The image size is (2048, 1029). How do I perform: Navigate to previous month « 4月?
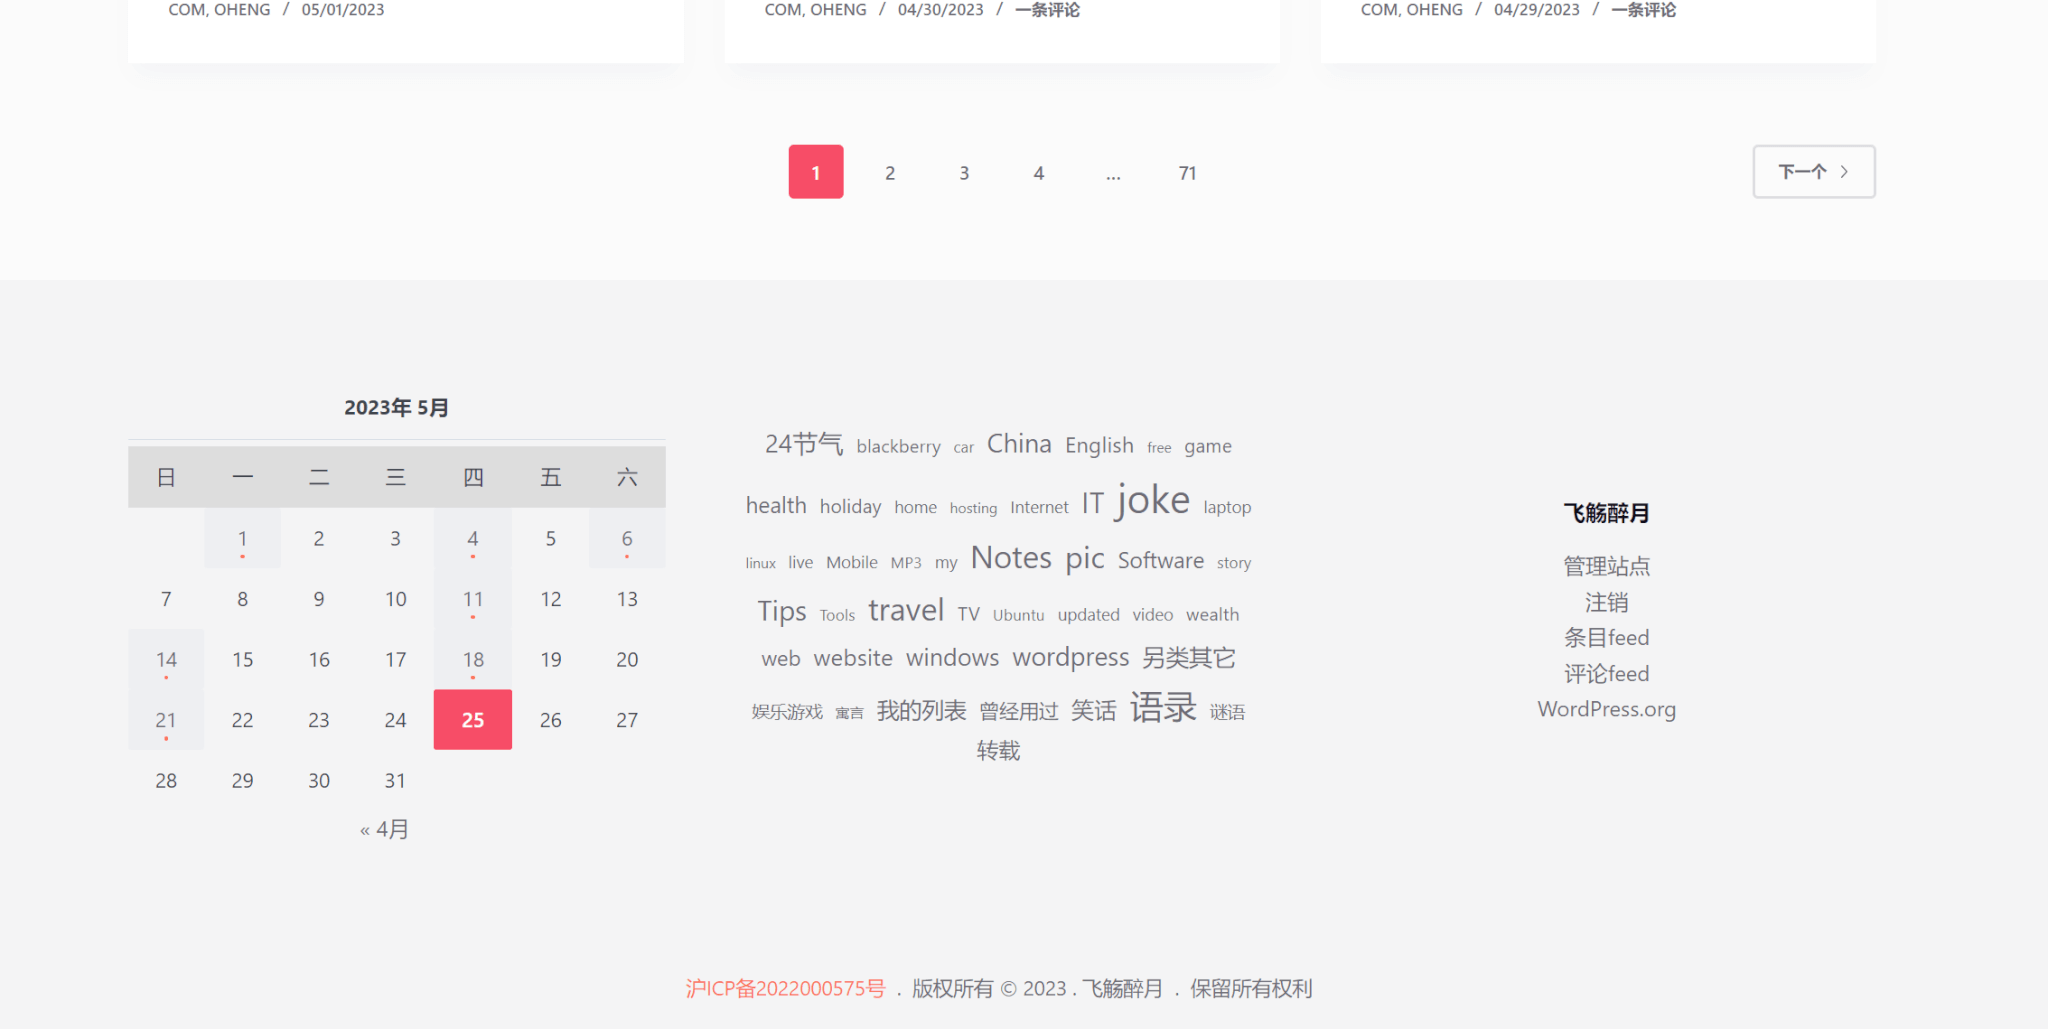[385, 830]
